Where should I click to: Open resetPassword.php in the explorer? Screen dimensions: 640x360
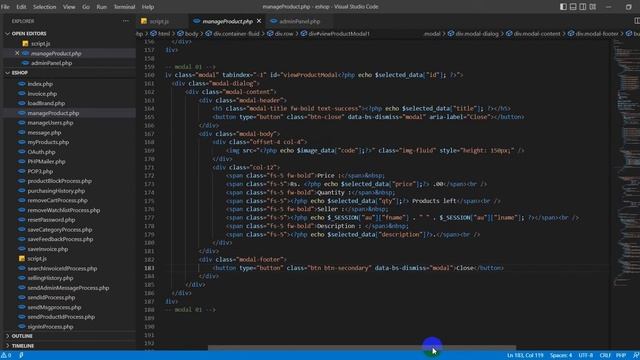(x=51, y=220)
